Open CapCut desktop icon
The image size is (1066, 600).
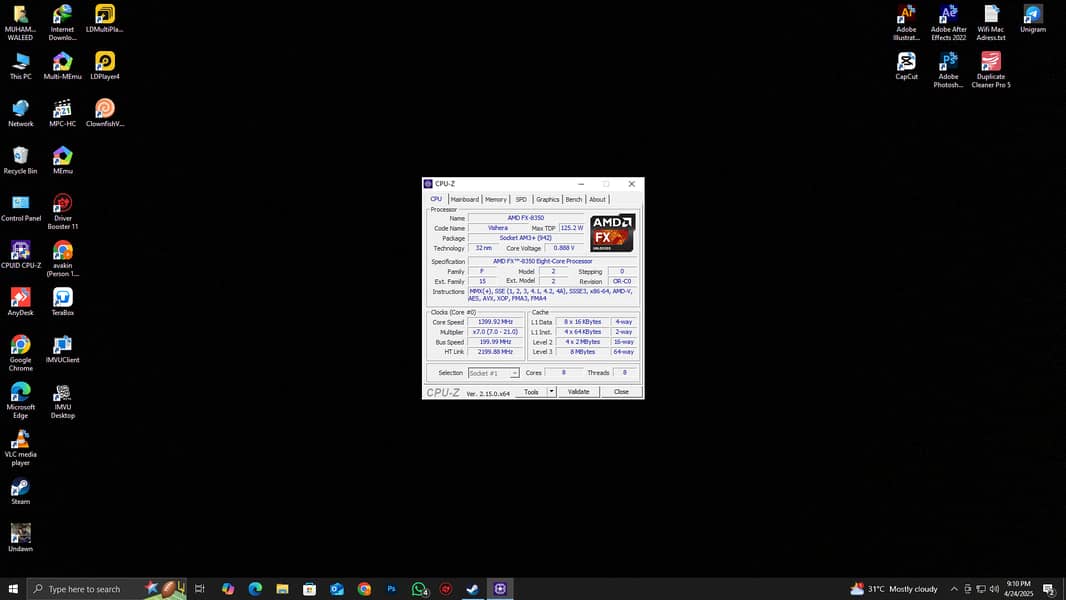pos(906,66)
